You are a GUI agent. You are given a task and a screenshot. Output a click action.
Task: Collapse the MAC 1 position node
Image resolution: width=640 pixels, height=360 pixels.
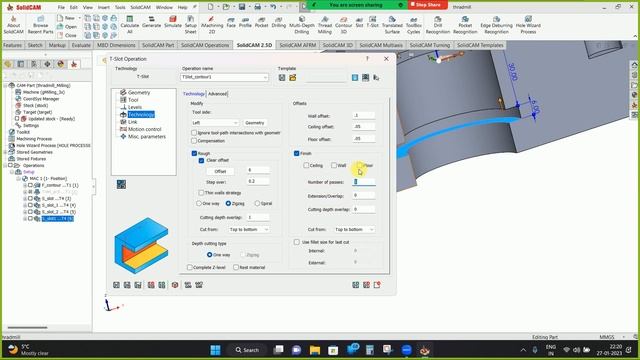point(18,179)
